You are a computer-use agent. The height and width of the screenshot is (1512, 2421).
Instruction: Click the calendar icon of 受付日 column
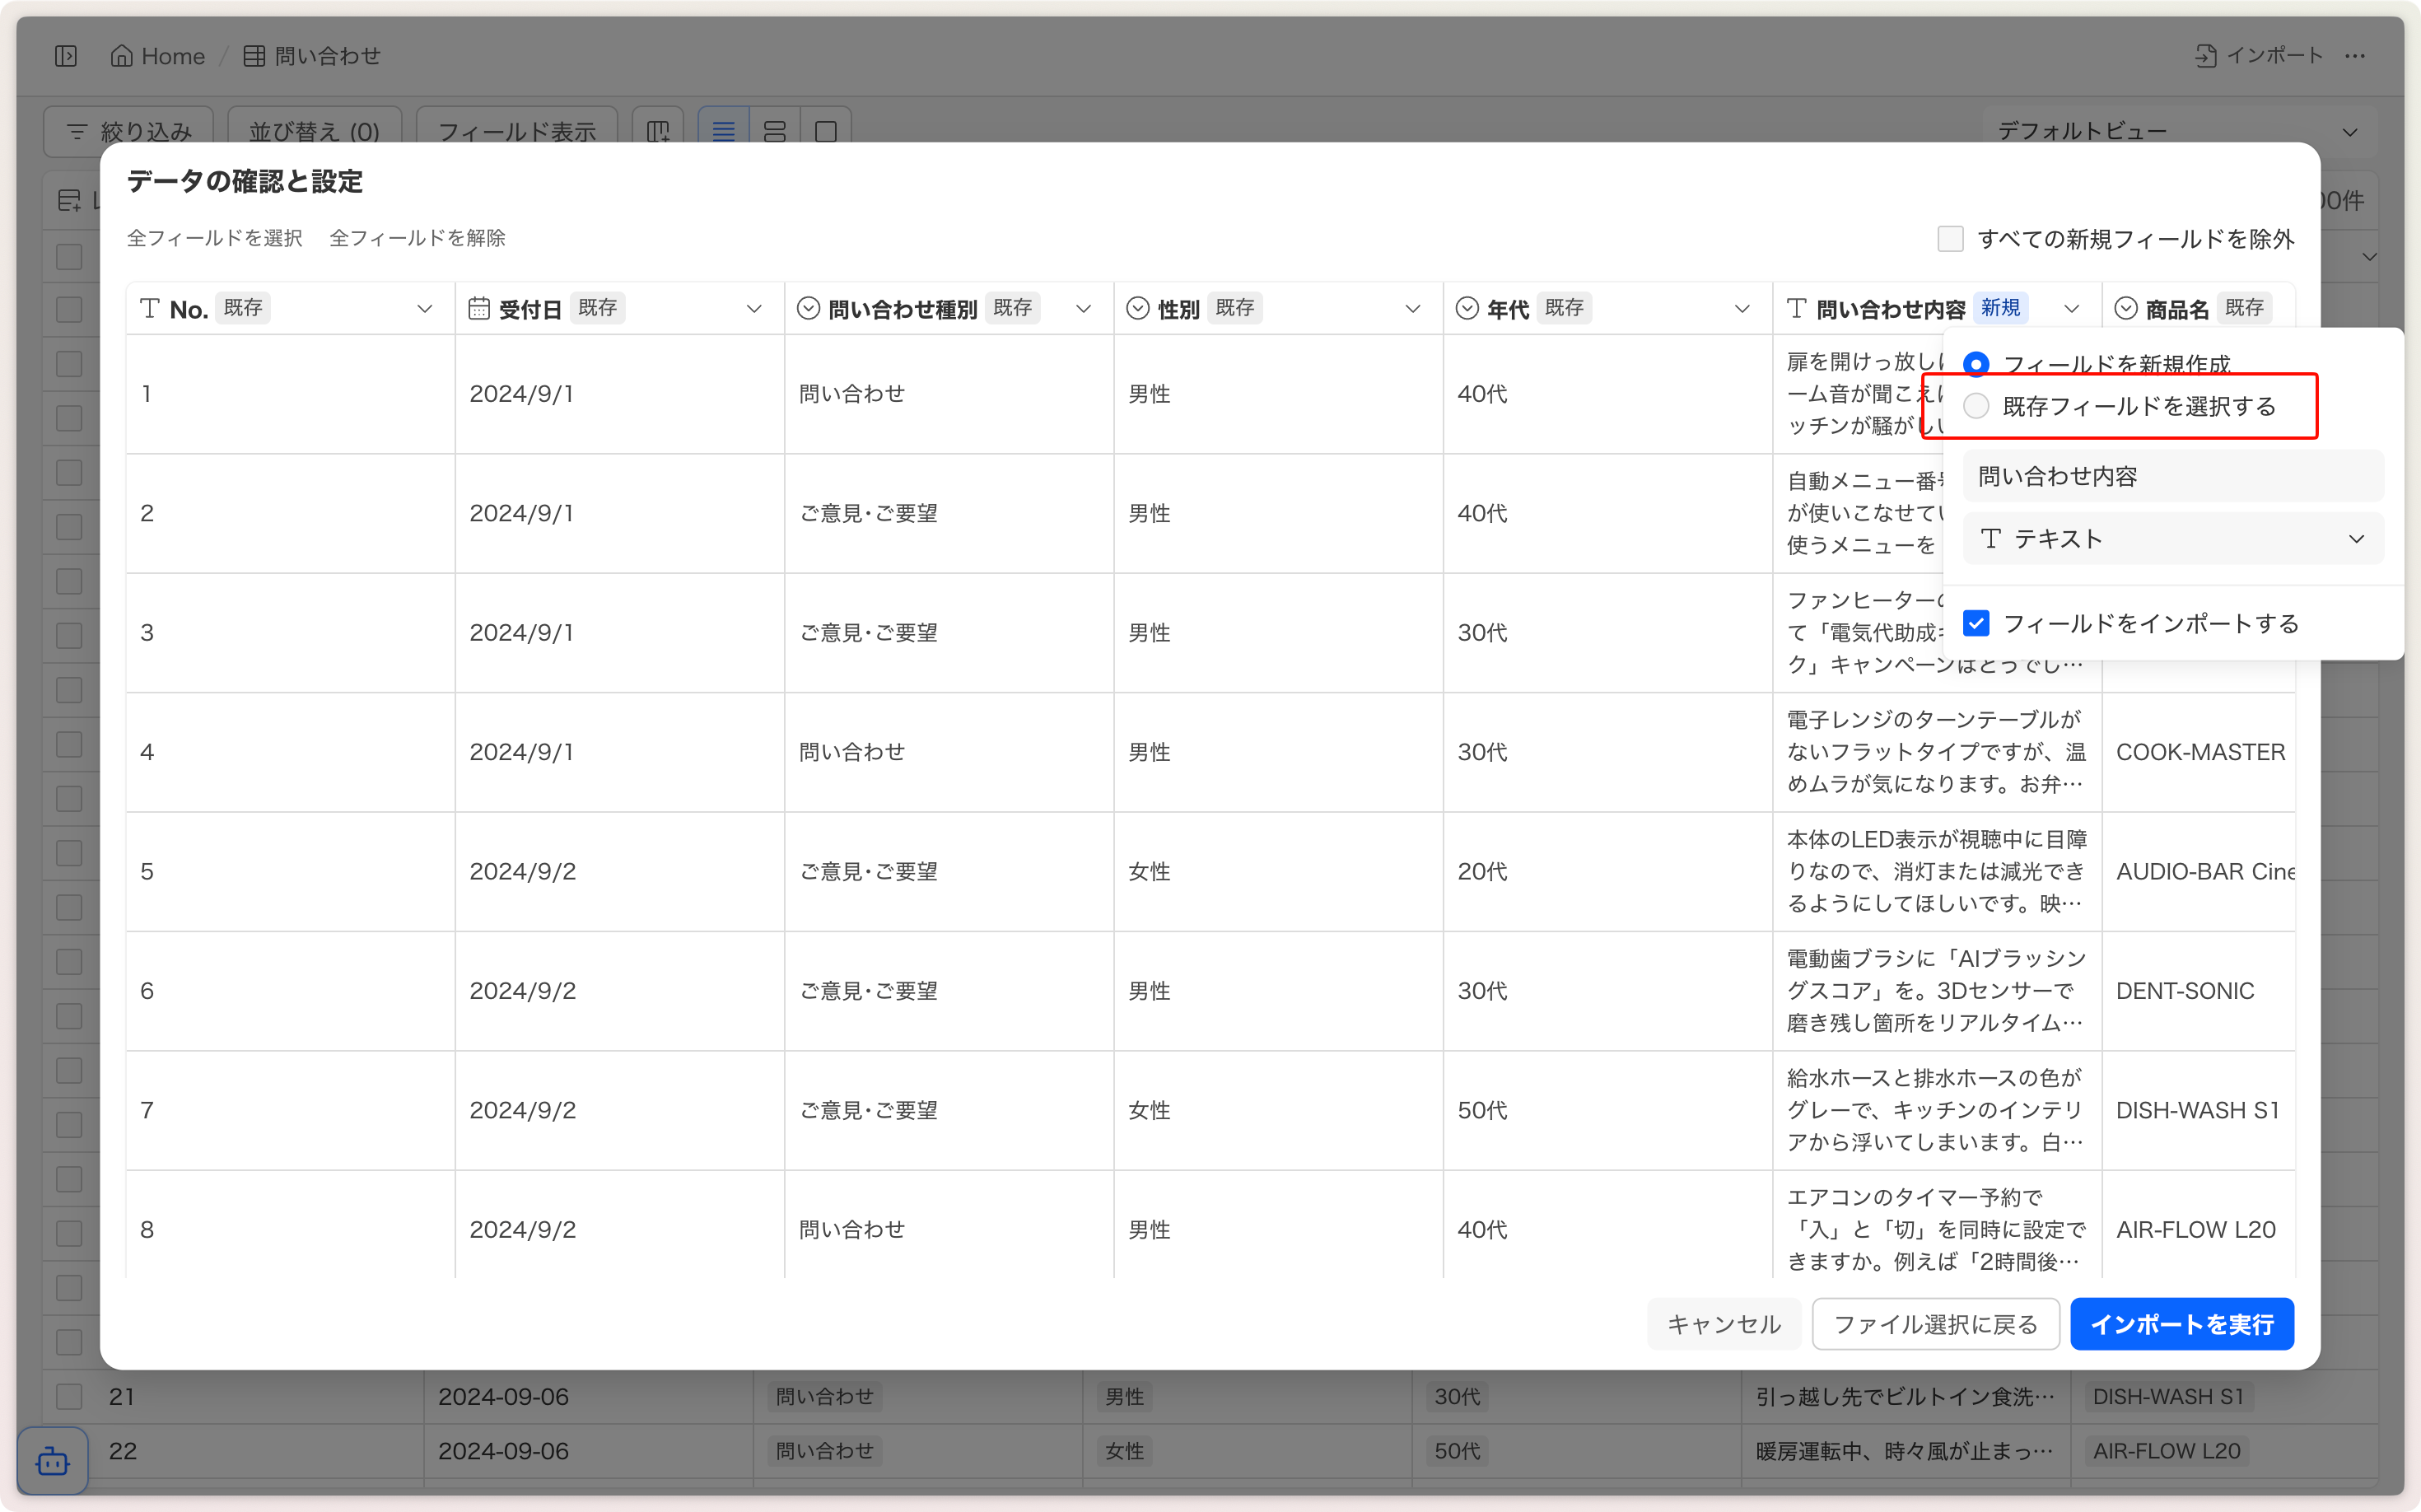(x=479, y=308)
